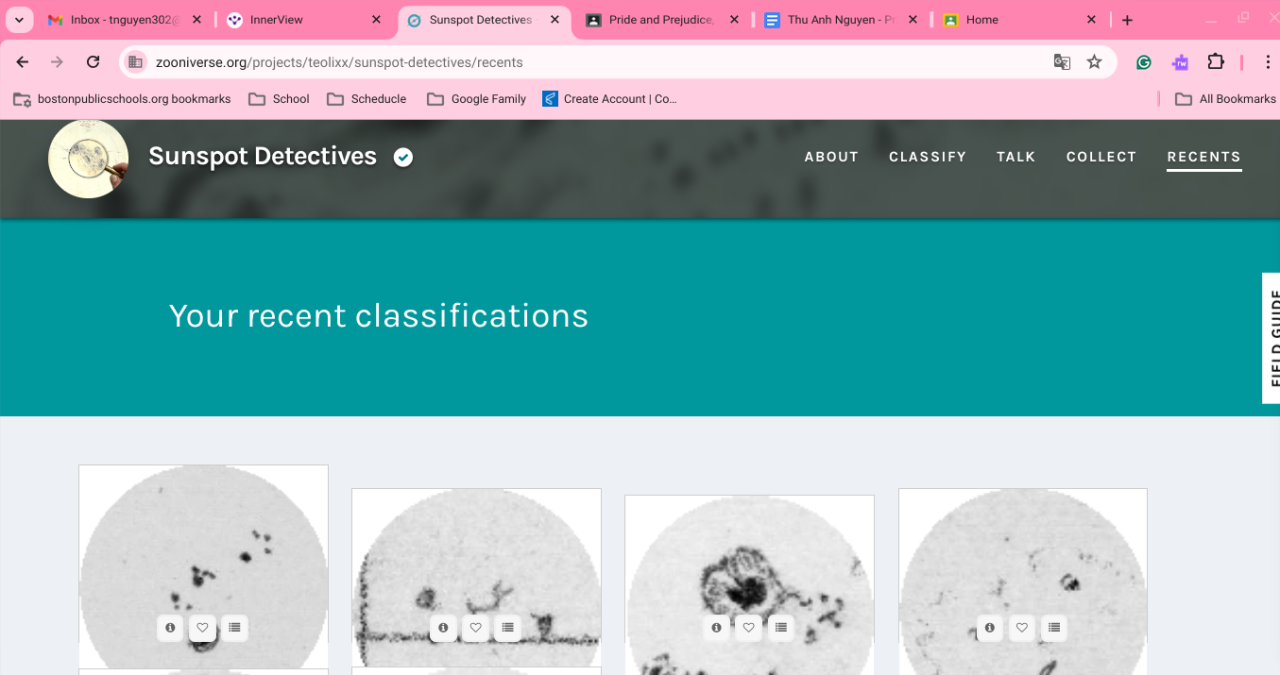1280x675 pixels.
Task: Open the Grammarly extension icon
Action: (1144, 62)
